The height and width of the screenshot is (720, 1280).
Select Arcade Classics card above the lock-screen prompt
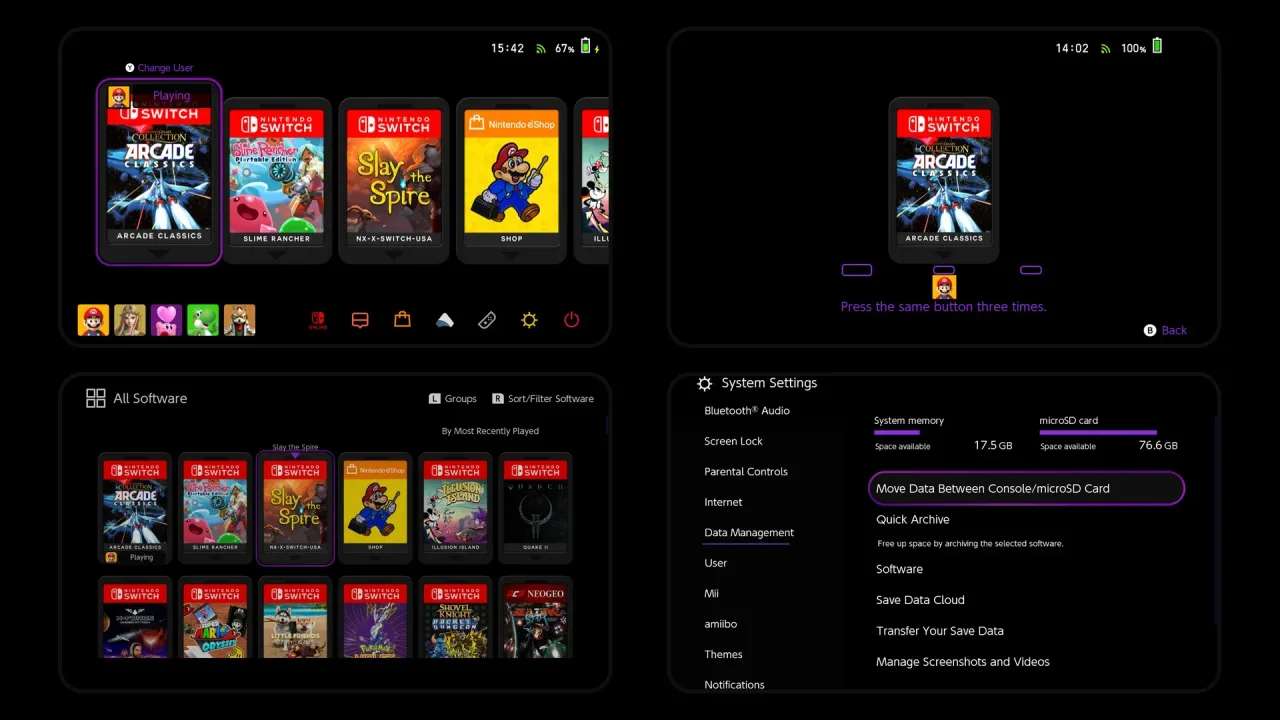click(x=943, y=180)
